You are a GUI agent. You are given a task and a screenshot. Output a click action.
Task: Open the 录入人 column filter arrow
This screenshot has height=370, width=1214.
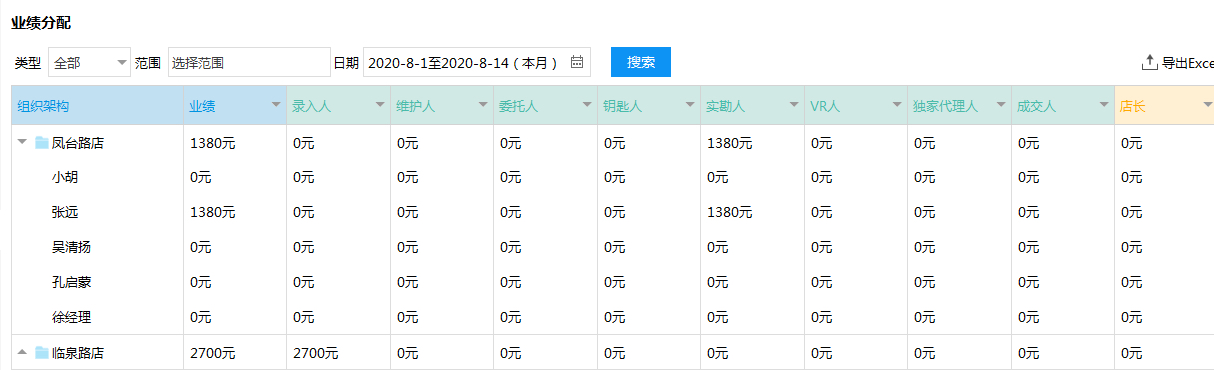[380, 105]
